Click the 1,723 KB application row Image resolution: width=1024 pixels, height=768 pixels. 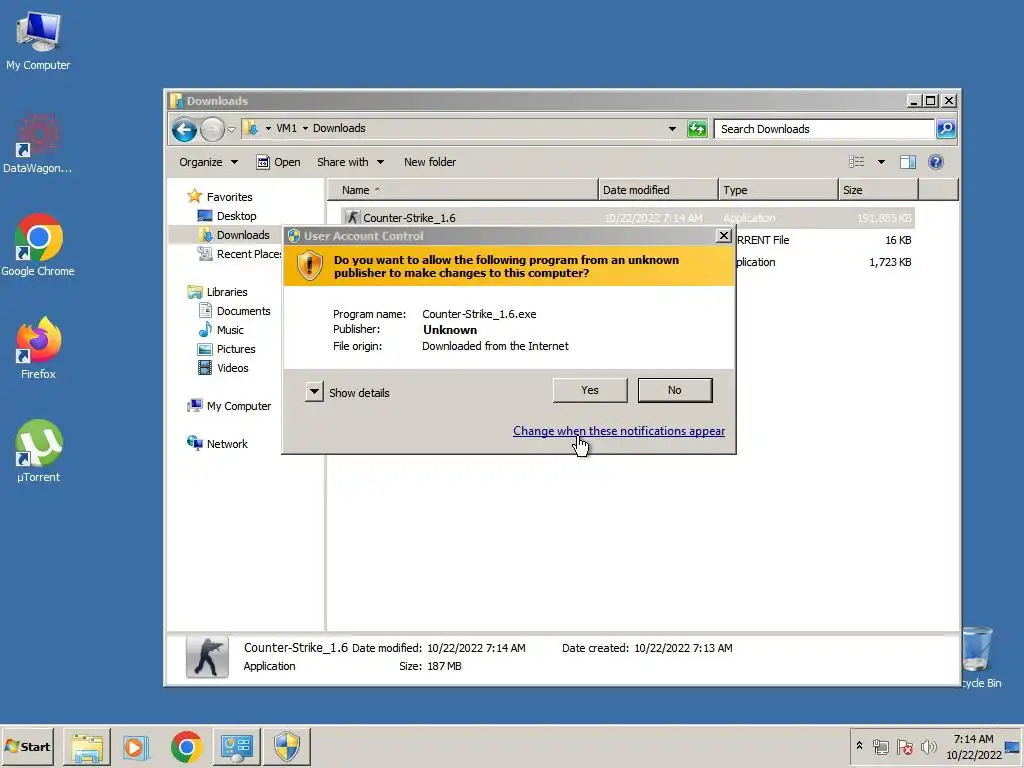click(825, 262)
